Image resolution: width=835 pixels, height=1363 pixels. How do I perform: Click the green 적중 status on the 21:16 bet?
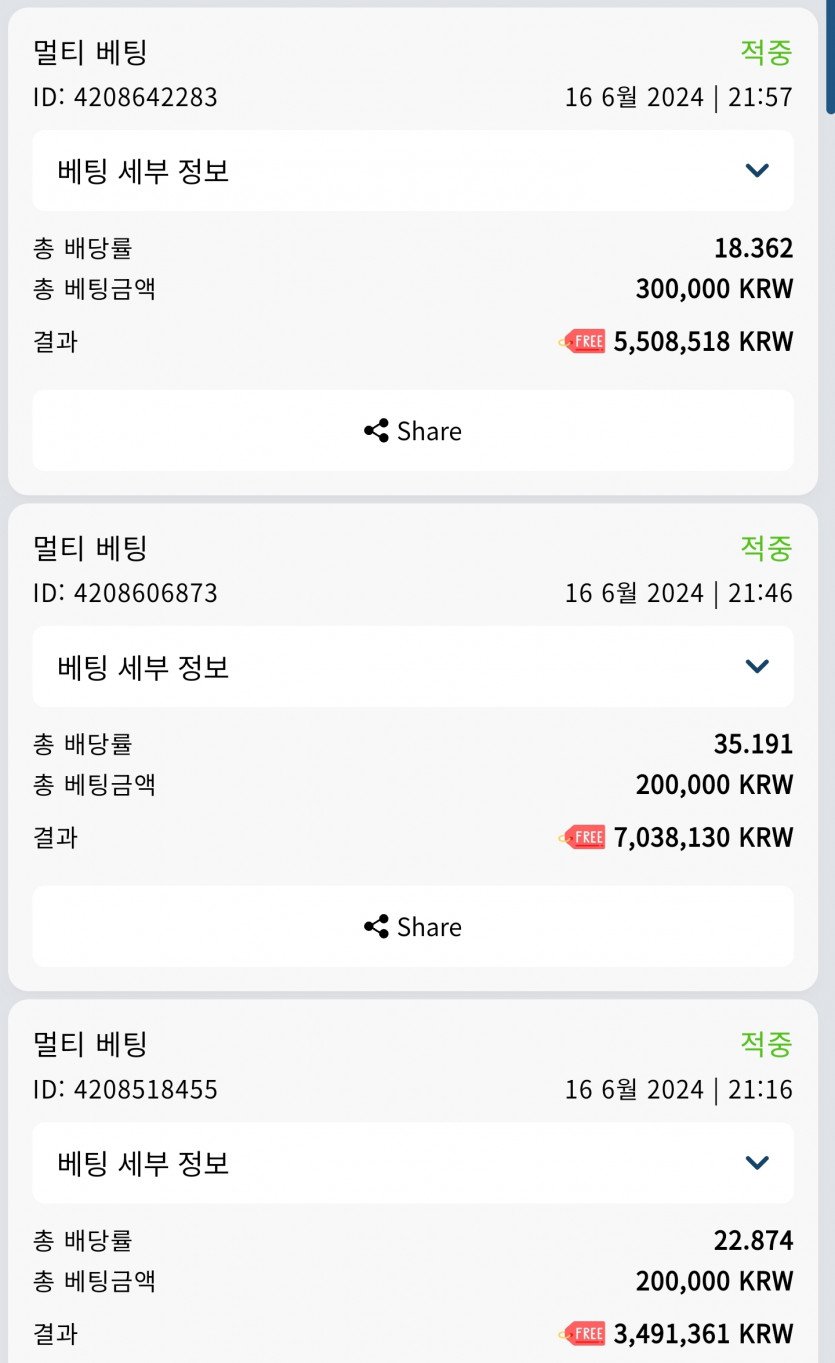click(x=766, y=1044)
